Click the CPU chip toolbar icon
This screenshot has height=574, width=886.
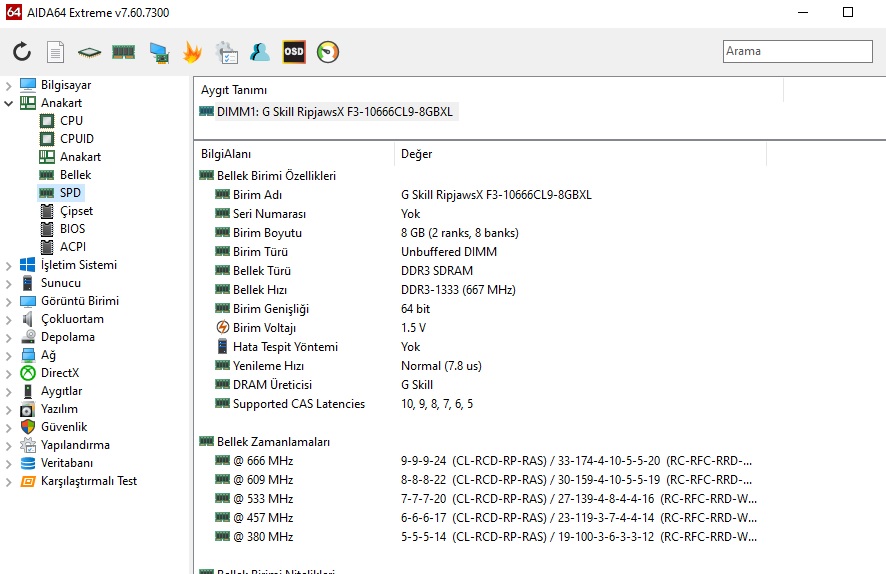point(89,53)
